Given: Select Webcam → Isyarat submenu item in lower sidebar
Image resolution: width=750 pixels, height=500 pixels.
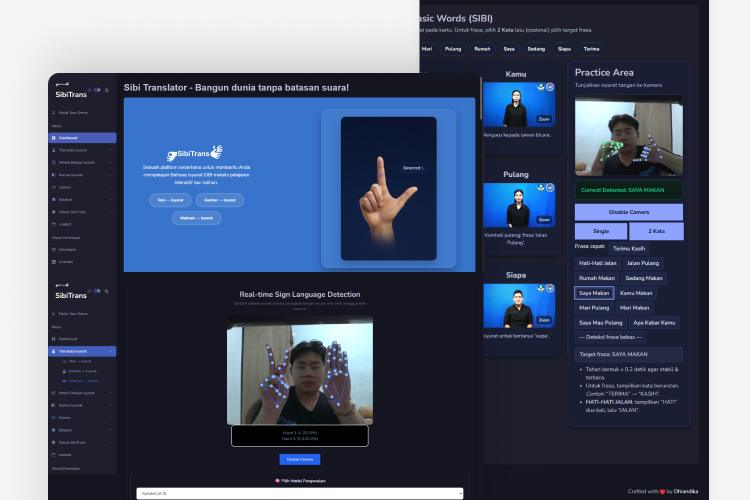Looking at the screenshot, I should click(80, 381).
